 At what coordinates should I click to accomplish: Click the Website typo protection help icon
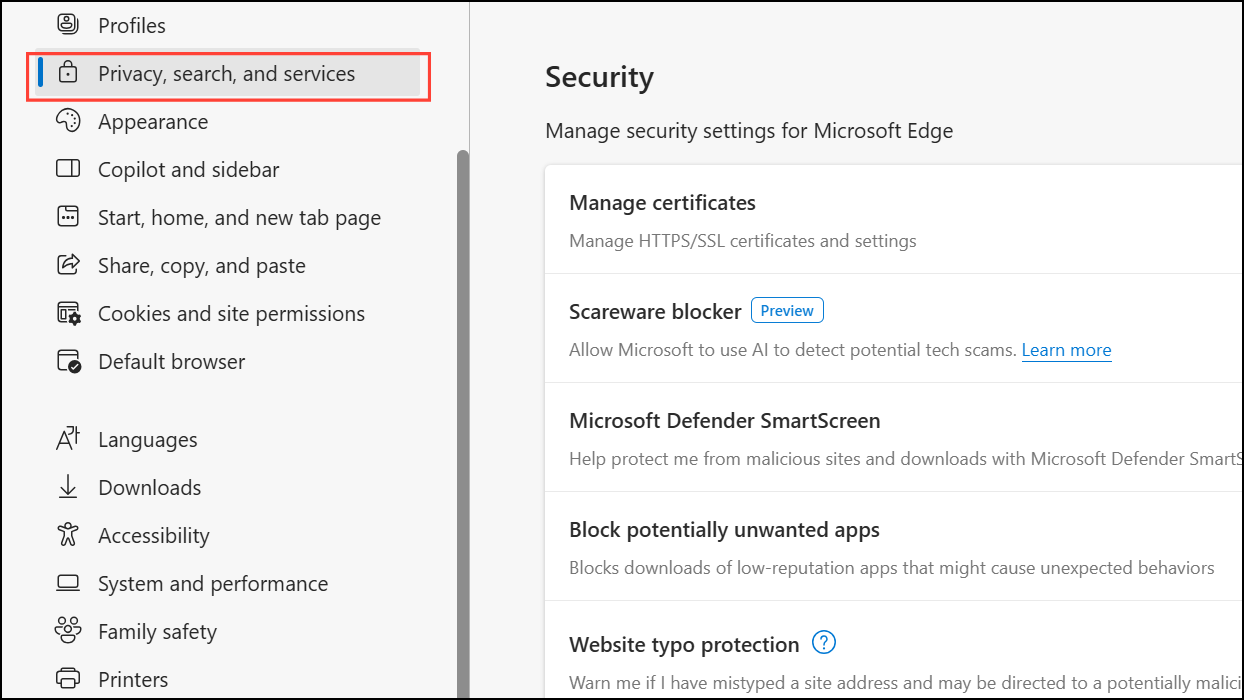[x=823, y=643]
